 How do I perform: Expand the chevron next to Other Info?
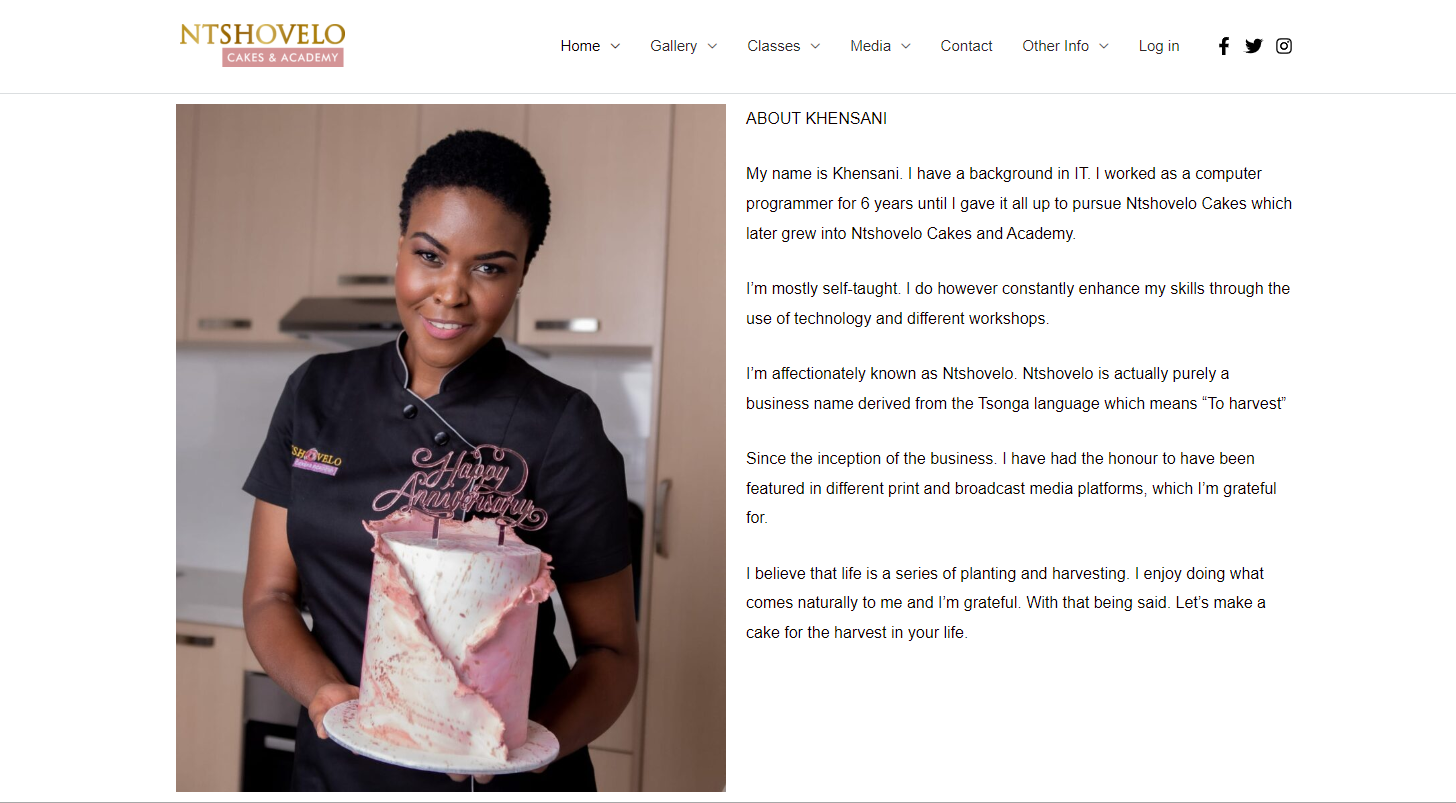1104,46
